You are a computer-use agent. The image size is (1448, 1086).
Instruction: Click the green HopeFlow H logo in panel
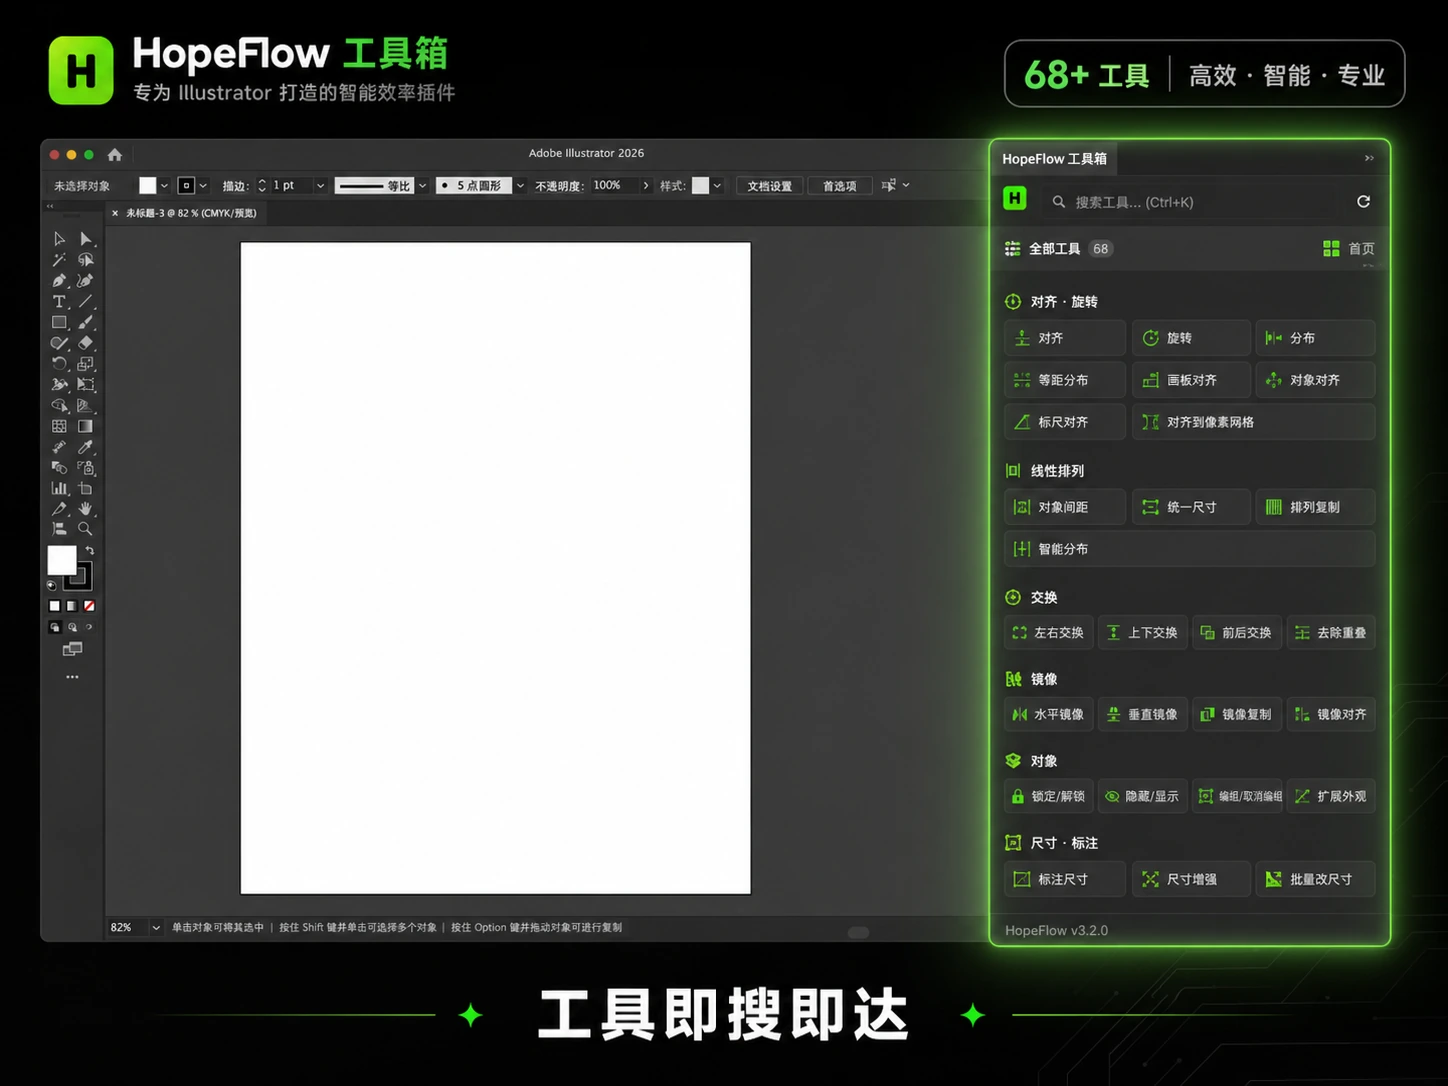(x=1015, y=199)
